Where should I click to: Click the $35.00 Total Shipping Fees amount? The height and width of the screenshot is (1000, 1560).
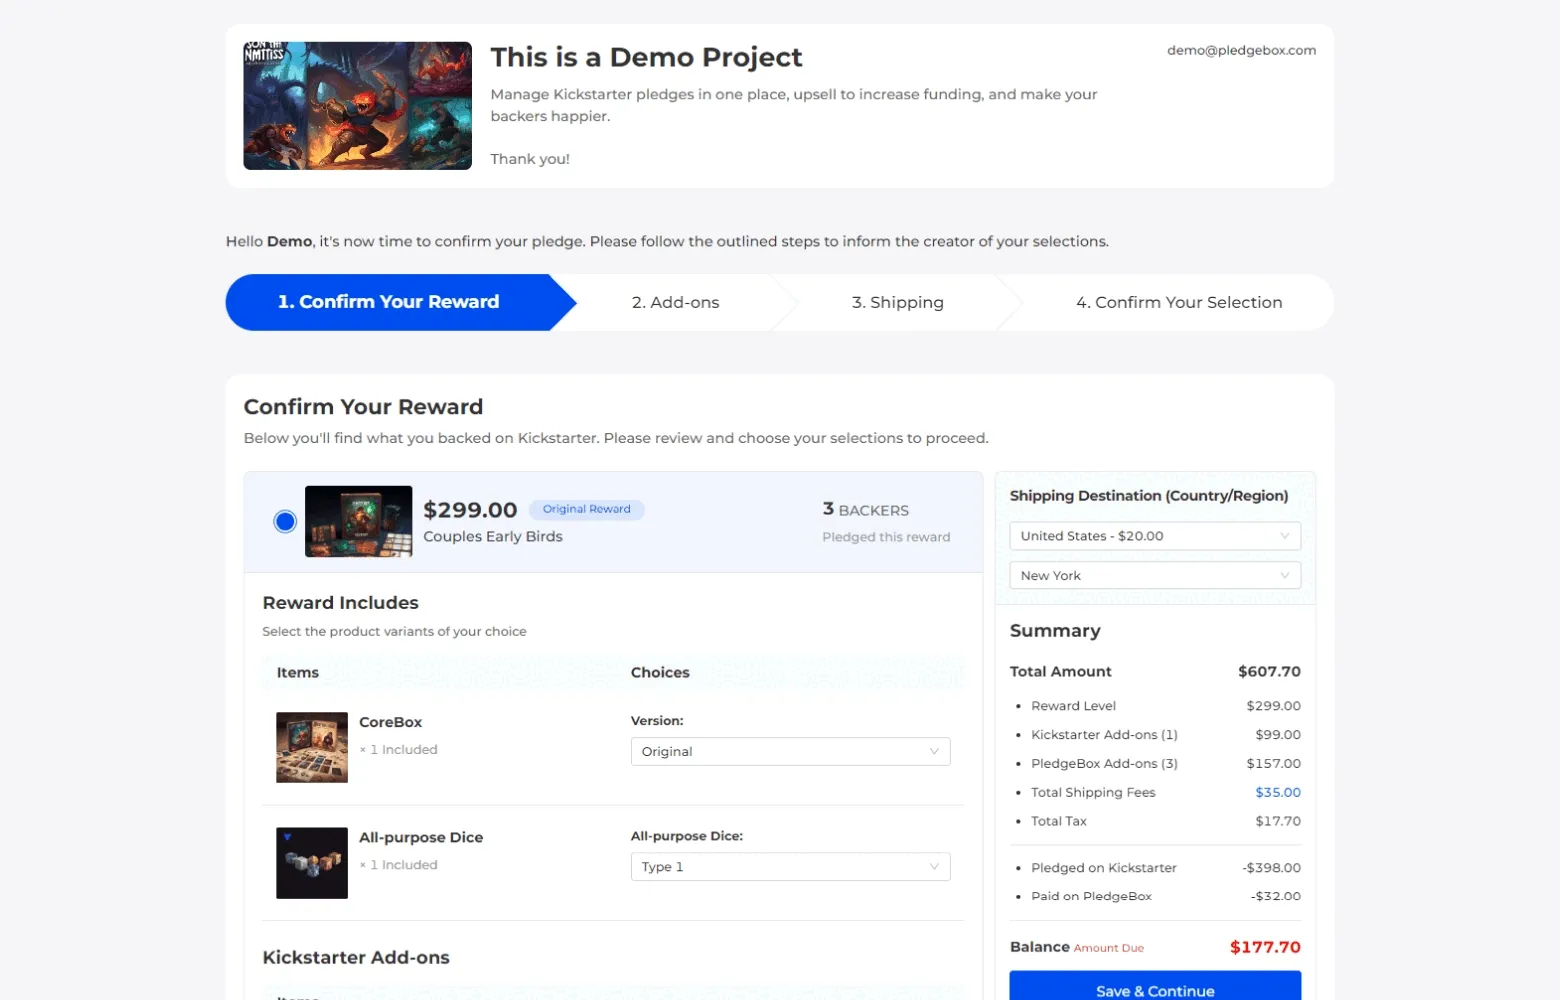coord(1277,793)
